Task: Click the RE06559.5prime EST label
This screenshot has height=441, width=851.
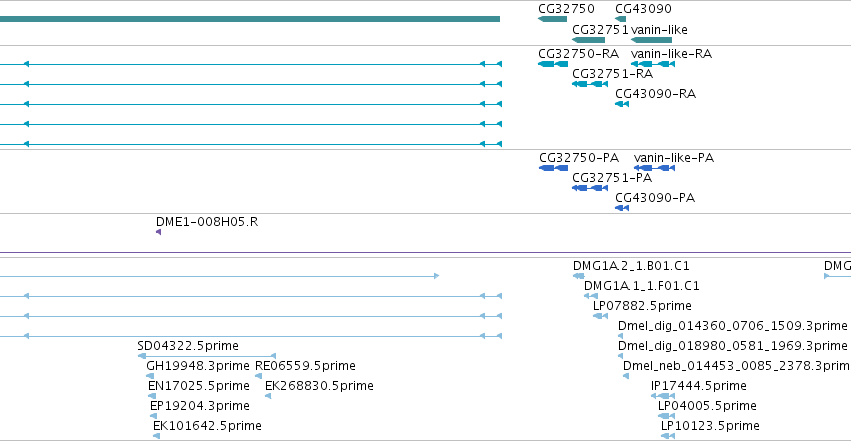Action: pos(305,366)
